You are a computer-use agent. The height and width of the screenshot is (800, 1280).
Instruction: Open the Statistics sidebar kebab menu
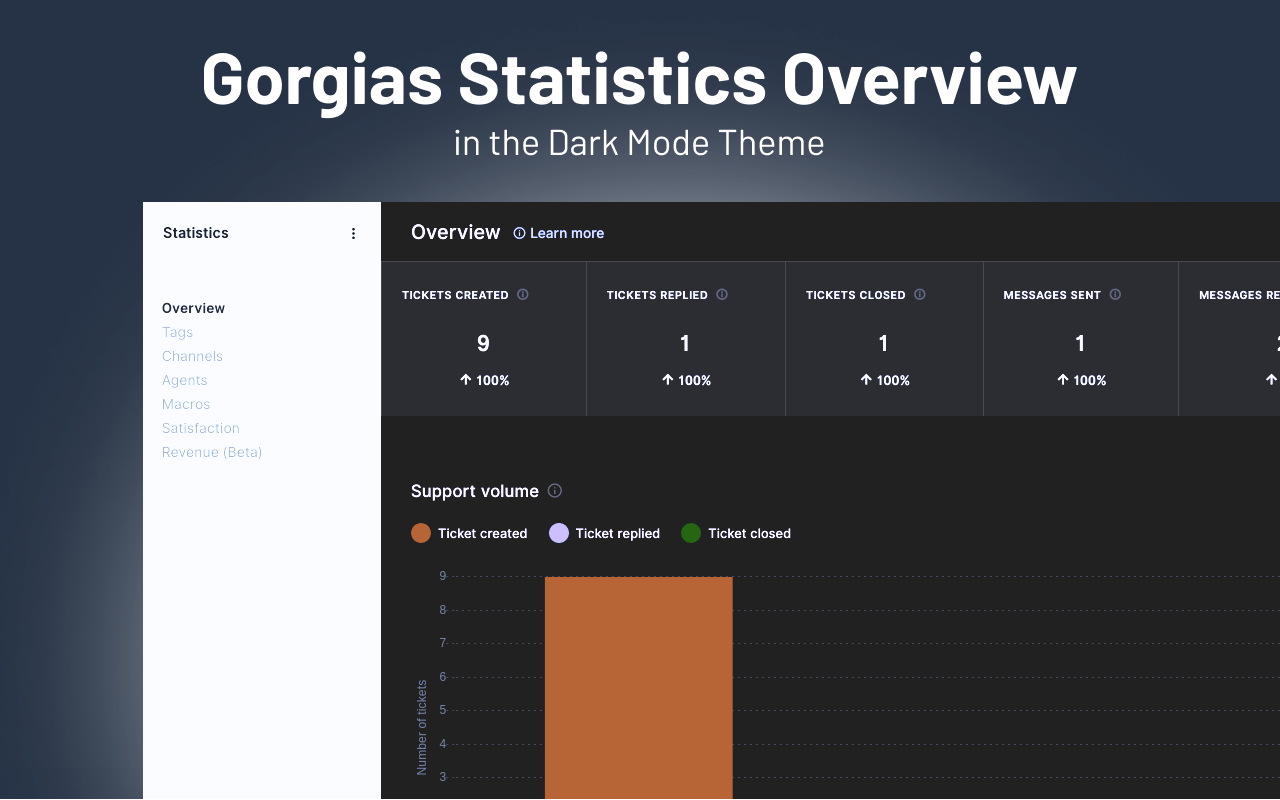pos(353,232)
